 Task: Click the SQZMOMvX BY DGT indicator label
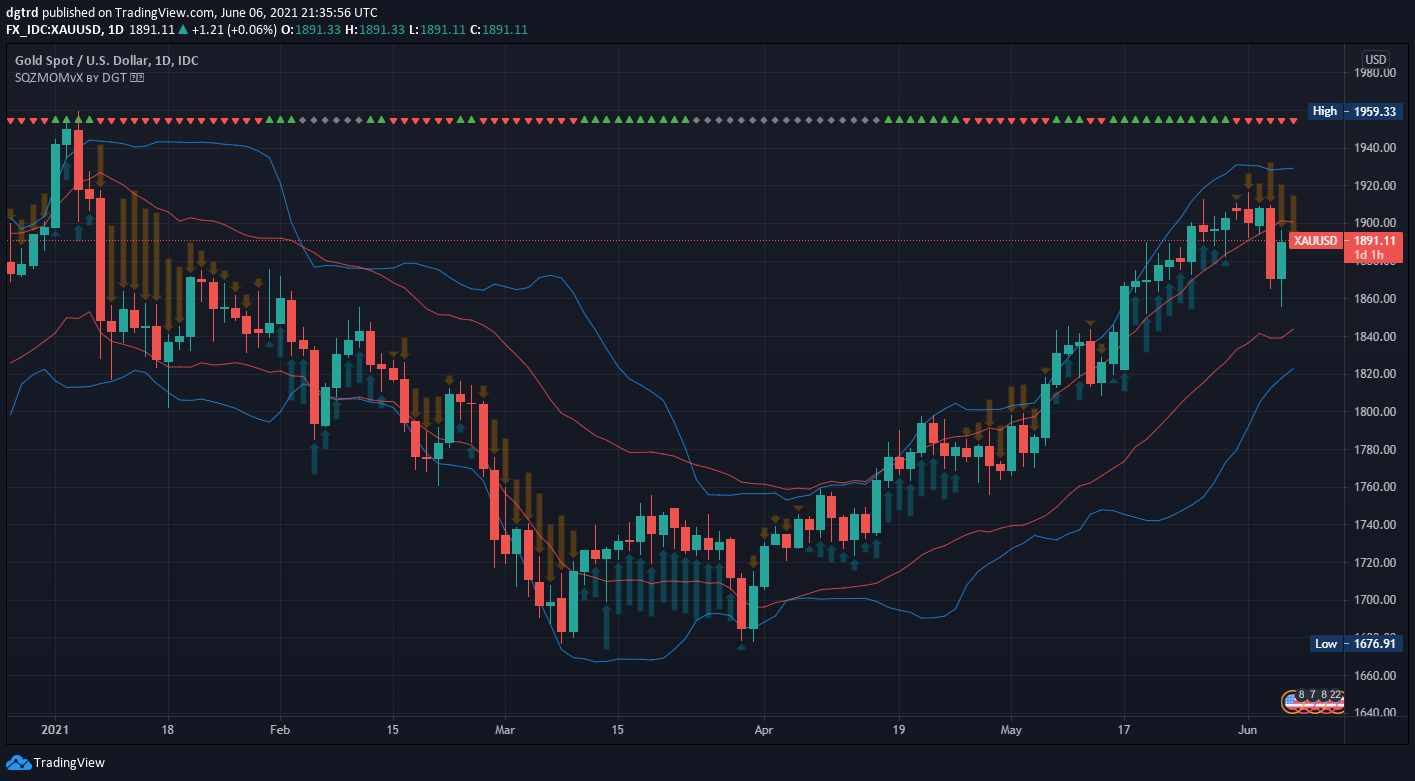(x=80, y=77)
